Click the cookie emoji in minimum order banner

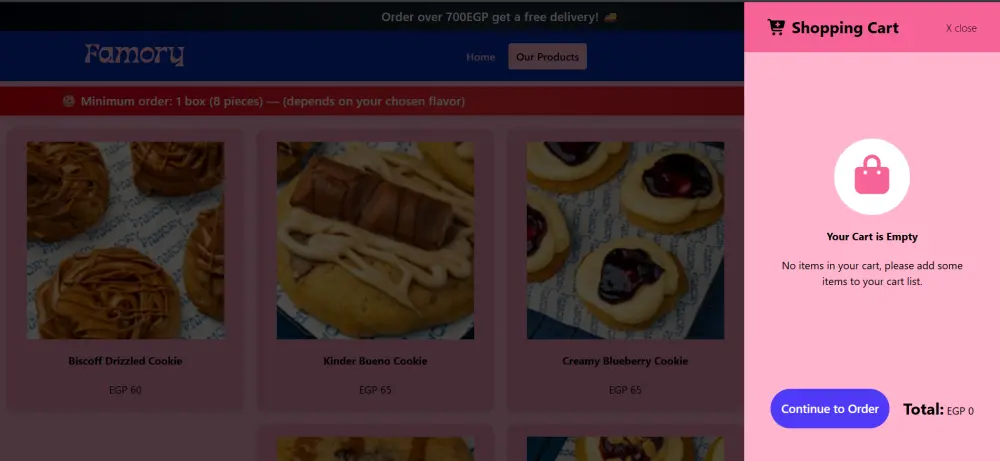(69, 101)
